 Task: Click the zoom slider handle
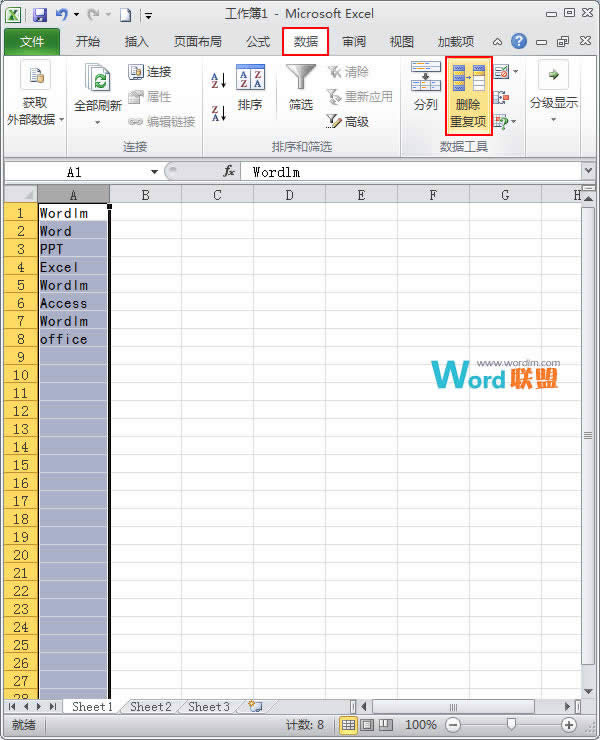pyautogui.click(x=511, y=724)
